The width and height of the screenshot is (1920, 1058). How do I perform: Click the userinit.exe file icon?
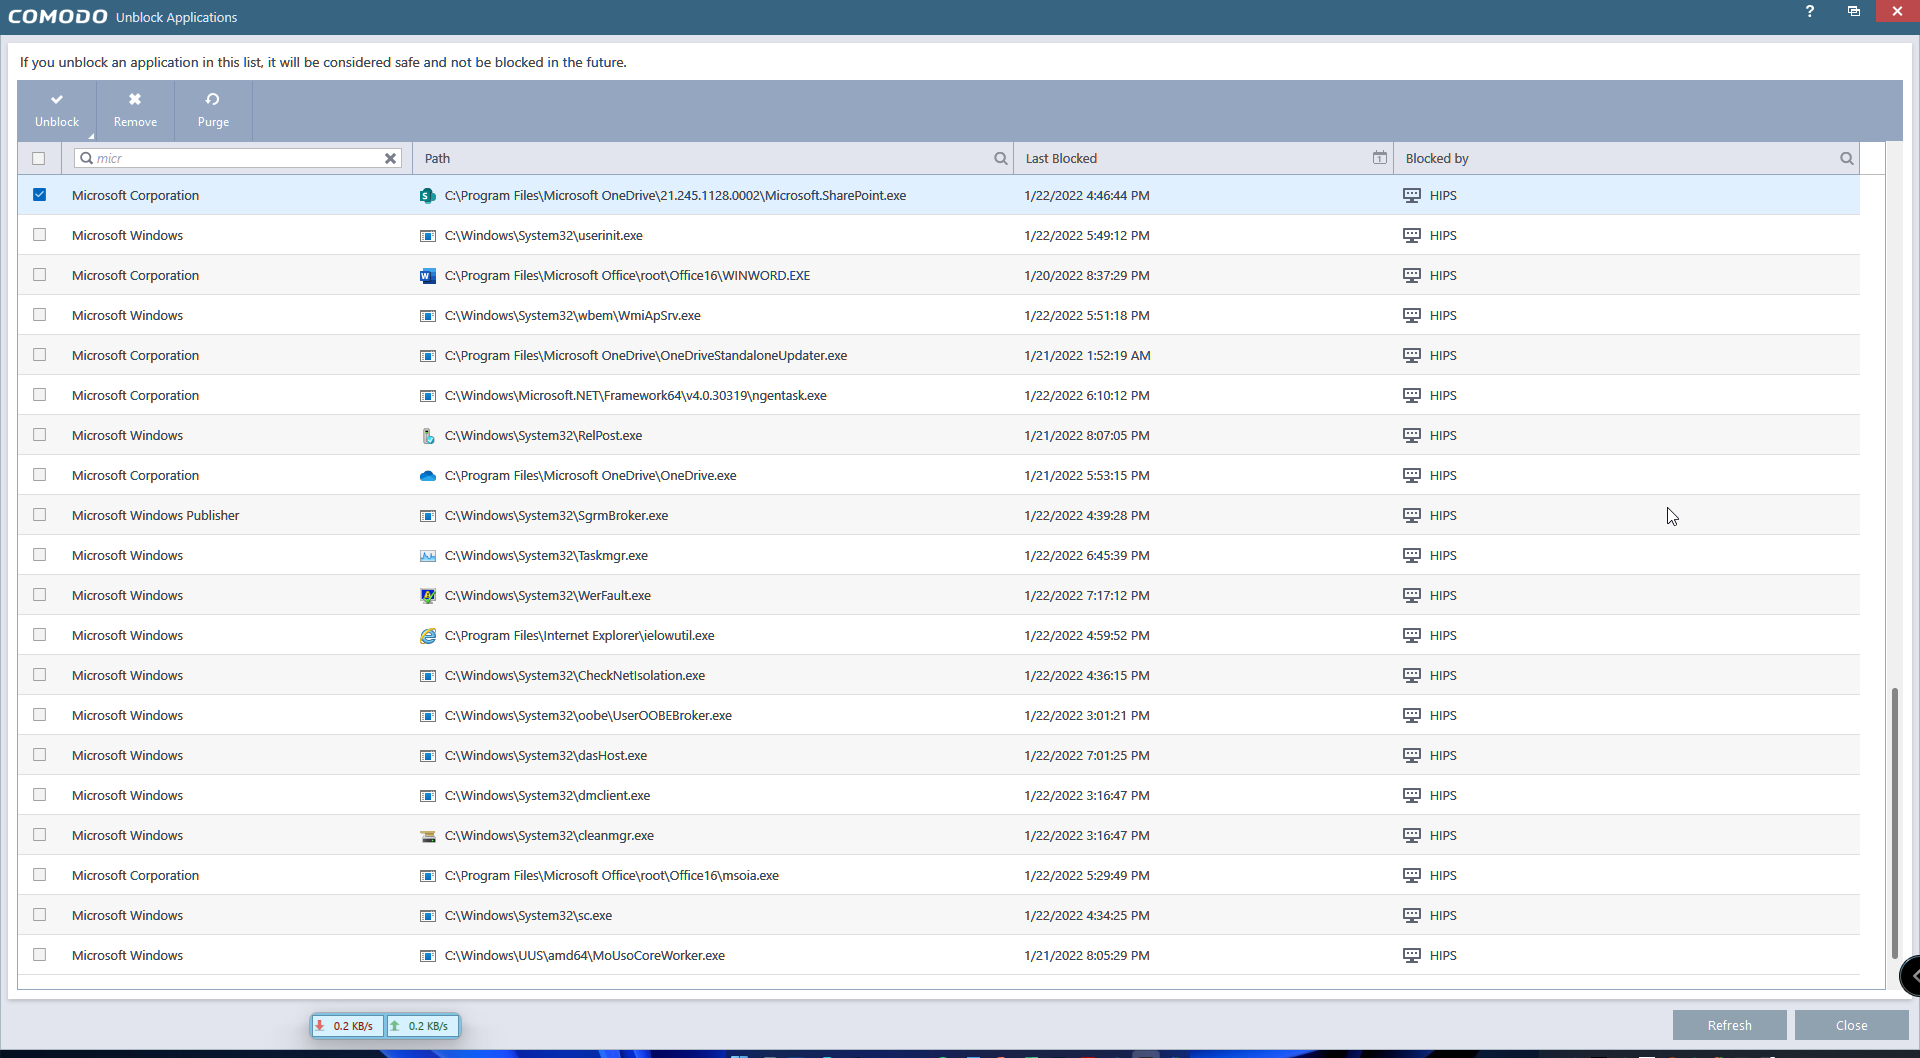click(428, 236)
